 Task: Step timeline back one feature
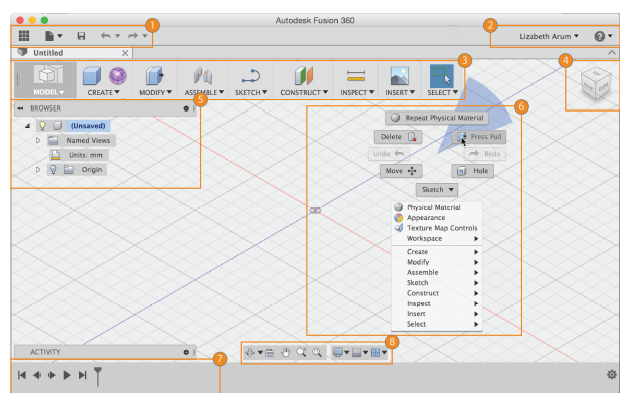click(37, 375)
